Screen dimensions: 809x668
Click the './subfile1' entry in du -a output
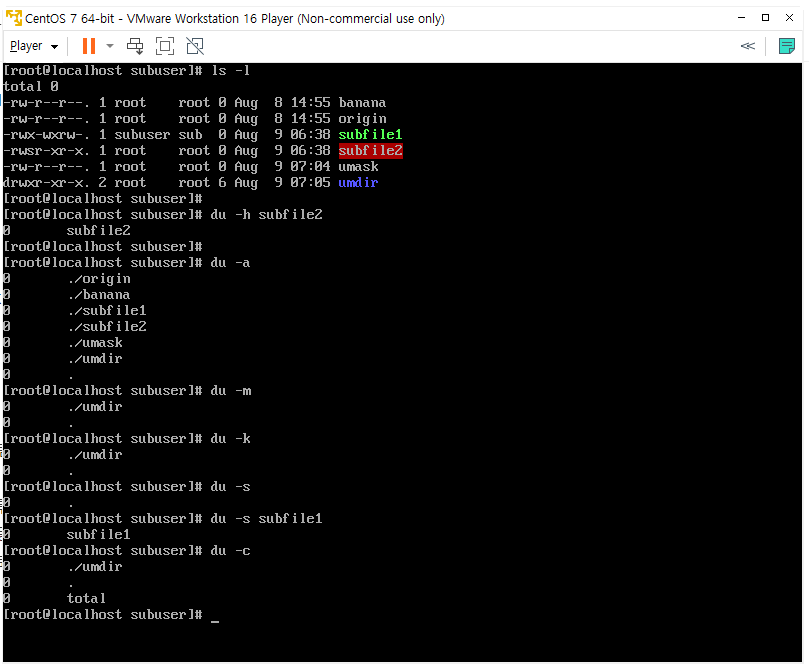tap(107, 311)
